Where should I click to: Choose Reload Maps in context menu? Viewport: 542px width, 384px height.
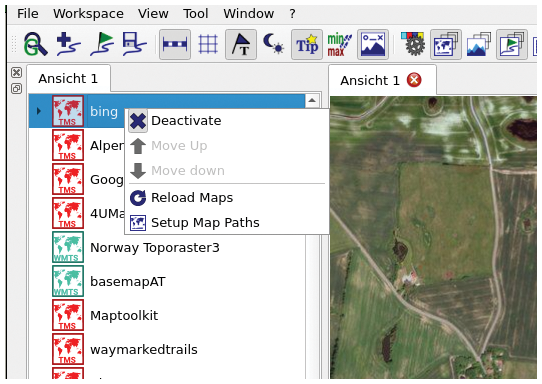coord(226,198)
